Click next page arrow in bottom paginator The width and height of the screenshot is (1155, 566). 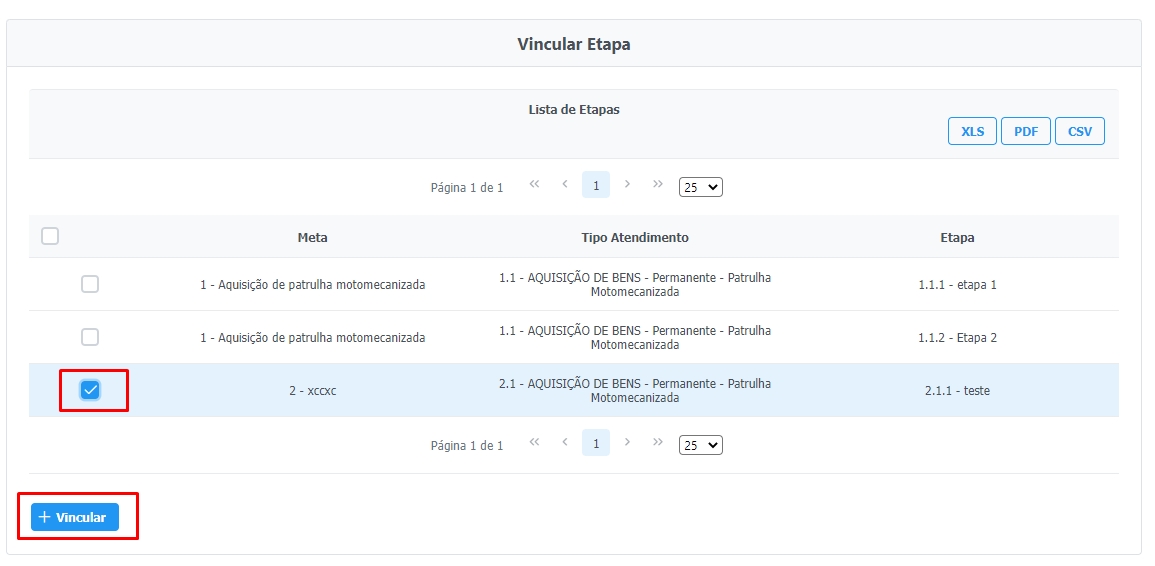click(627, 443)
